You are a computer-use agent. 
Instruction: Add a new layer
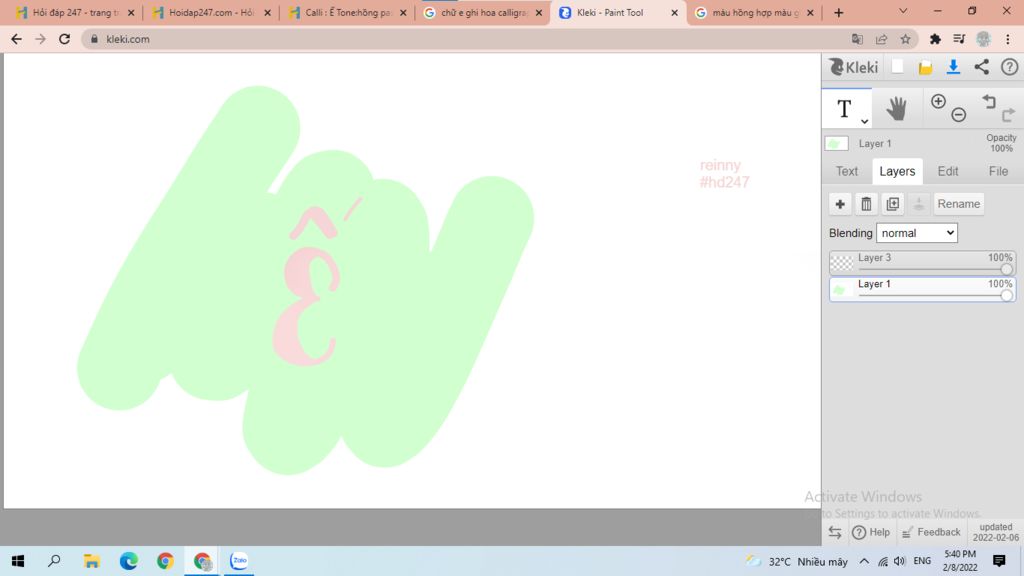[840, 204]
